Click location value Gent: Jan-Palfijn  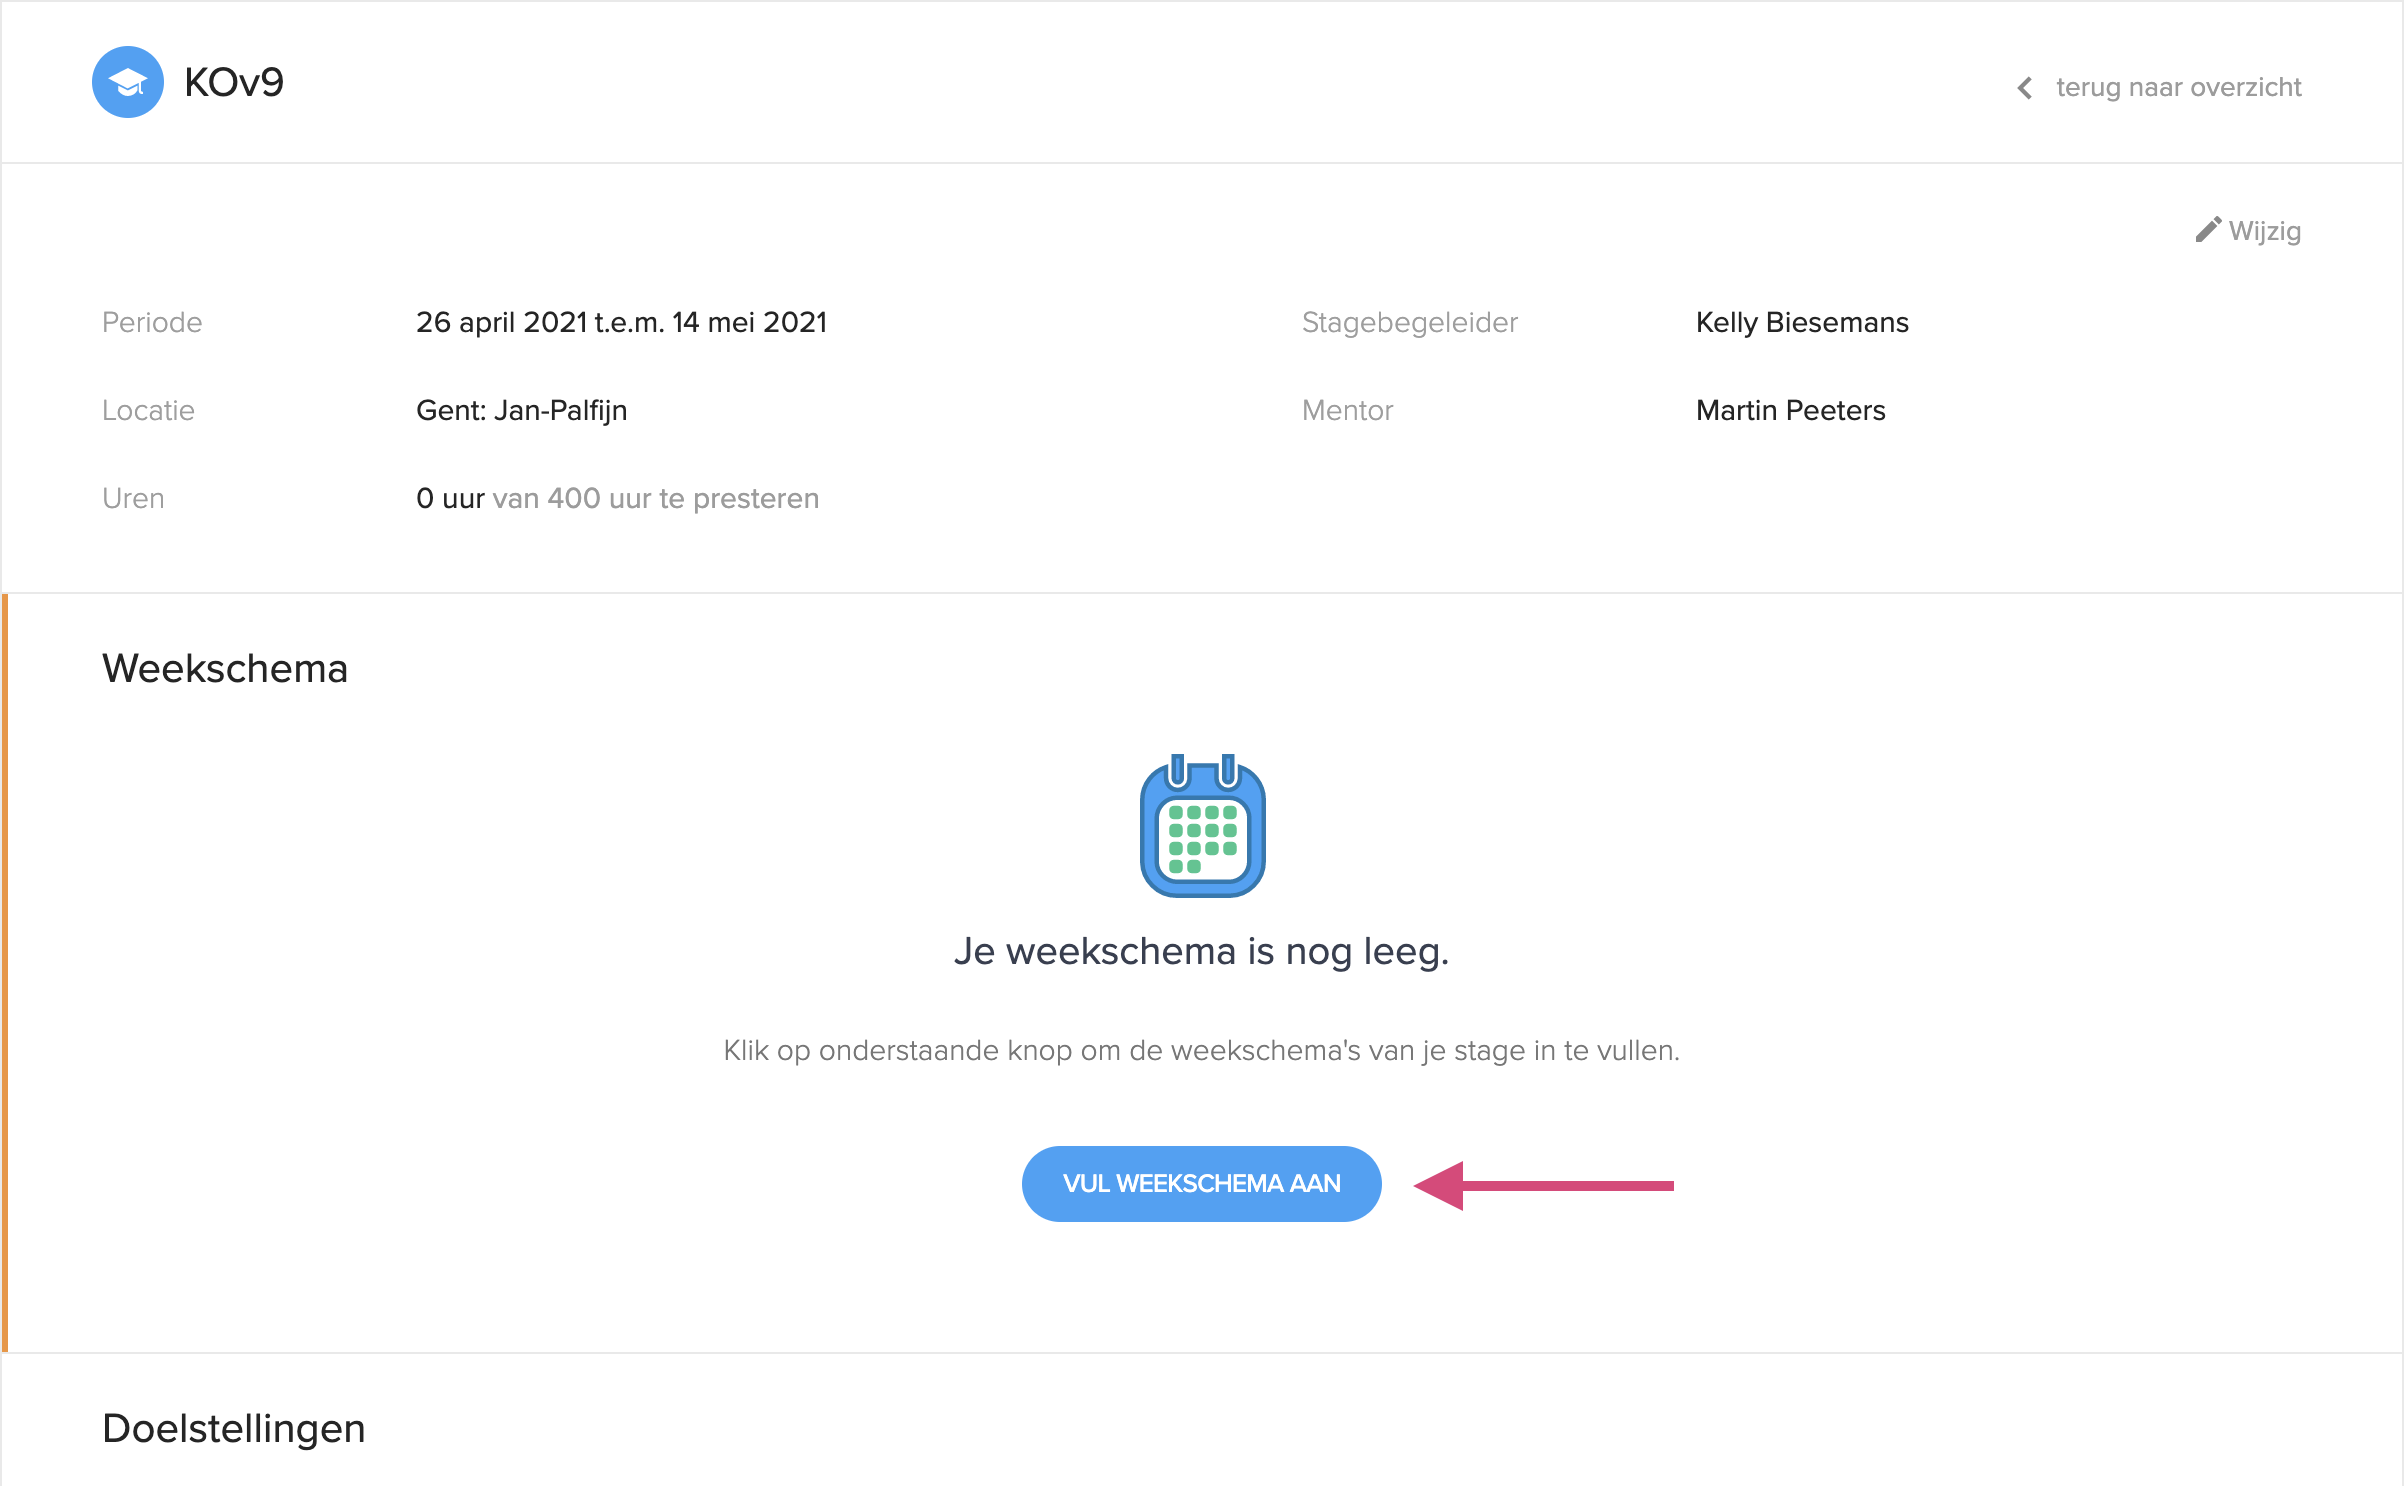coord(521,410)
